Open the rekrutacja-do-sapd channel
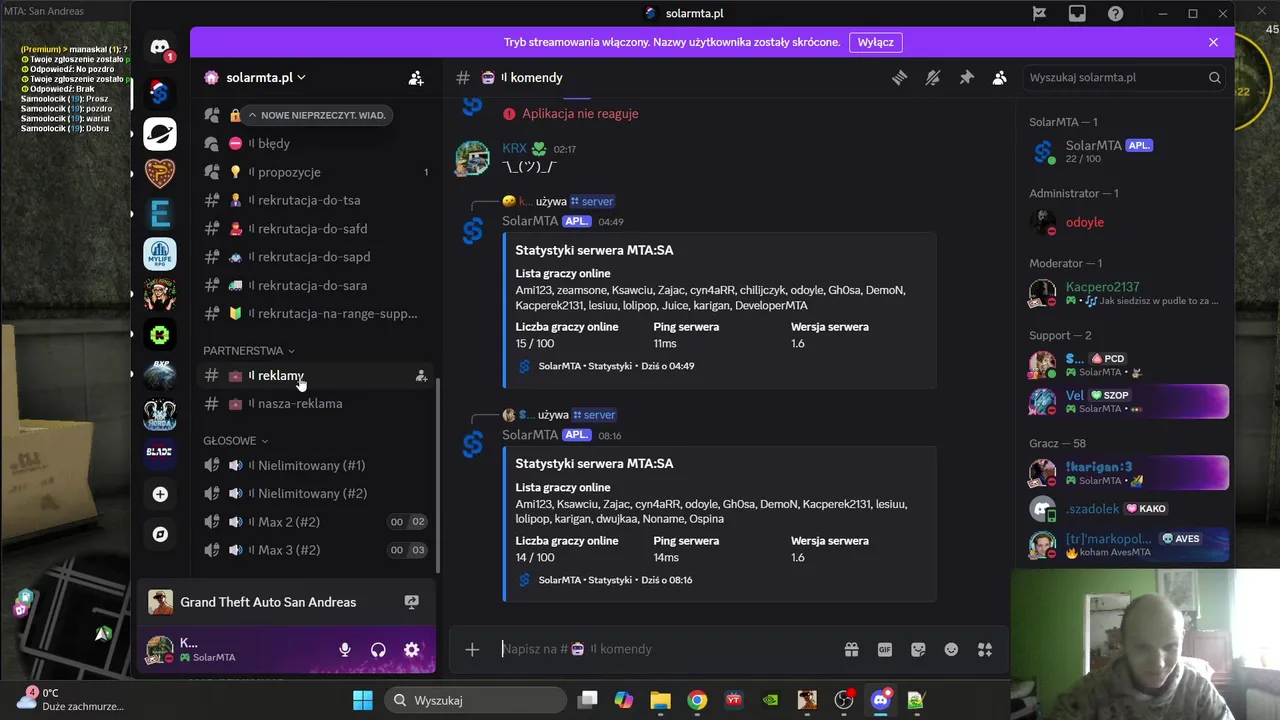Screen dimensions: 1280x720 (x=316, y=257)
